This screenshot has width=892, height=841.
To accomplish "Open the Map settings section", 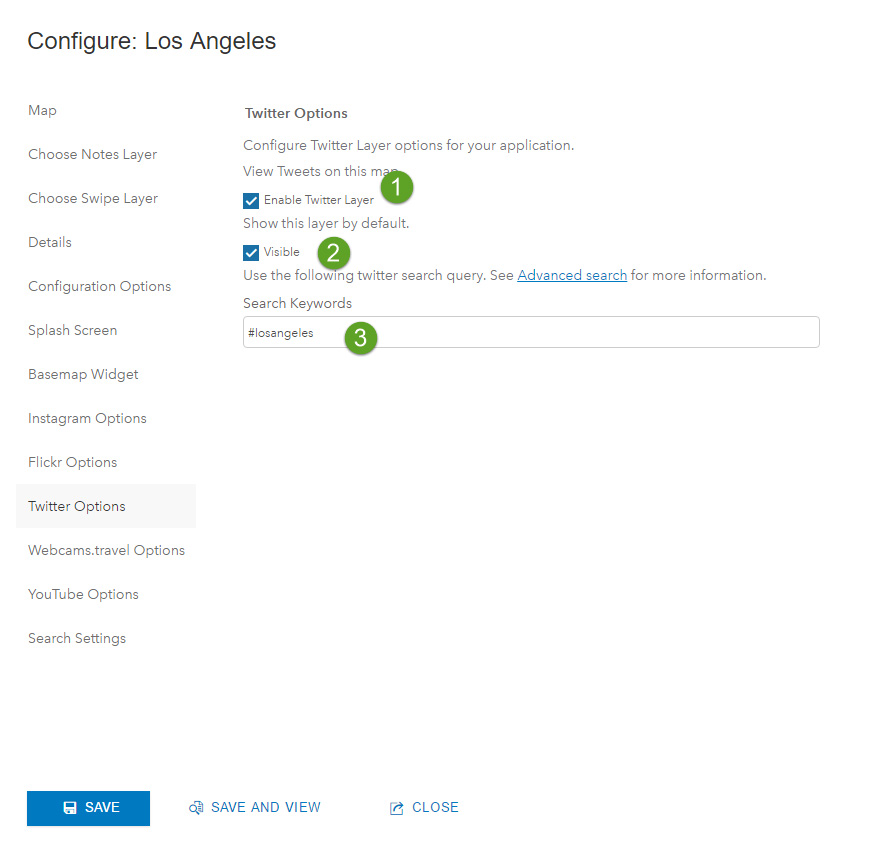I will point(42,110).
